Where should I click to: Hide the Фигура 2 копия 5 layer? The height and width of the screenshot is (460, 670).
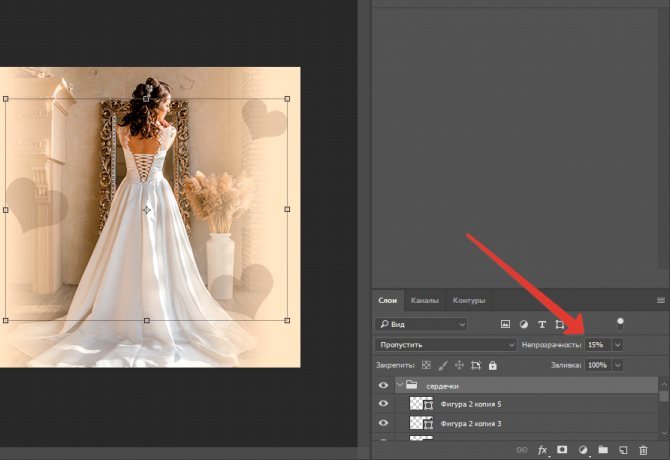click(383, 404)
